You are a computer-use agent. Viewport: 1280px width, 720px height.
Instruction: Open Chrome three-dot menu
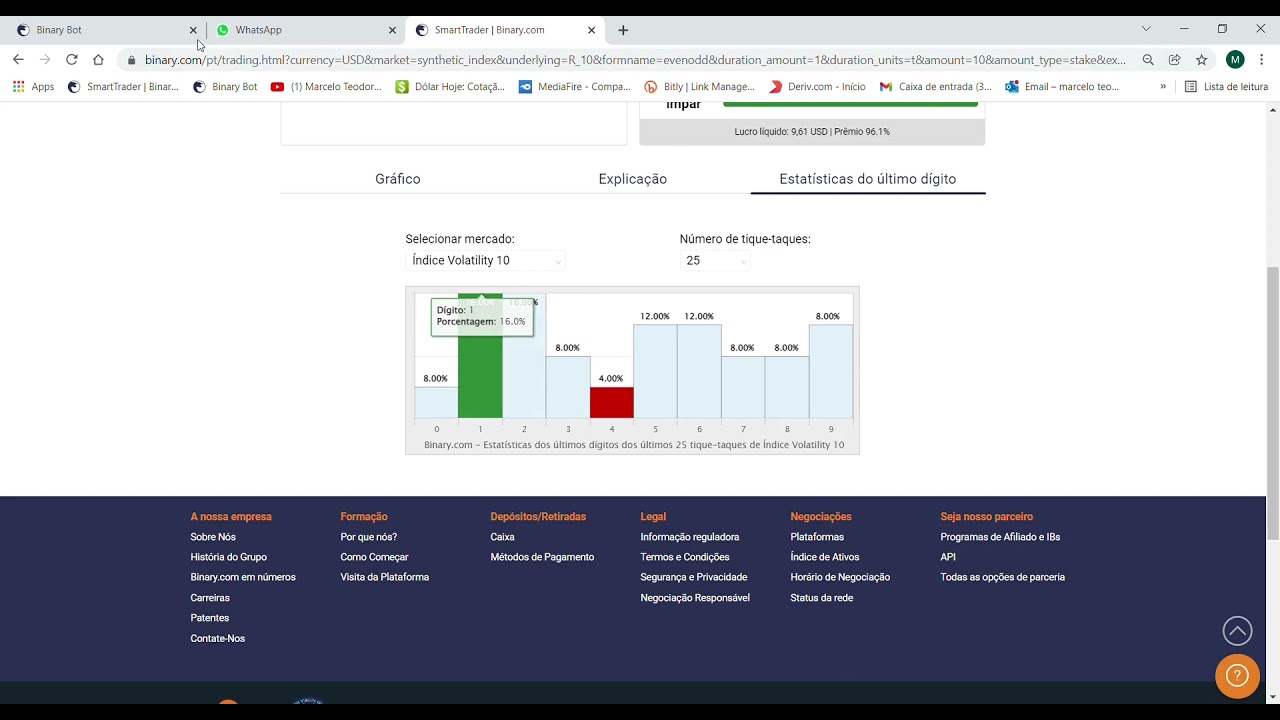[1262, 60]
